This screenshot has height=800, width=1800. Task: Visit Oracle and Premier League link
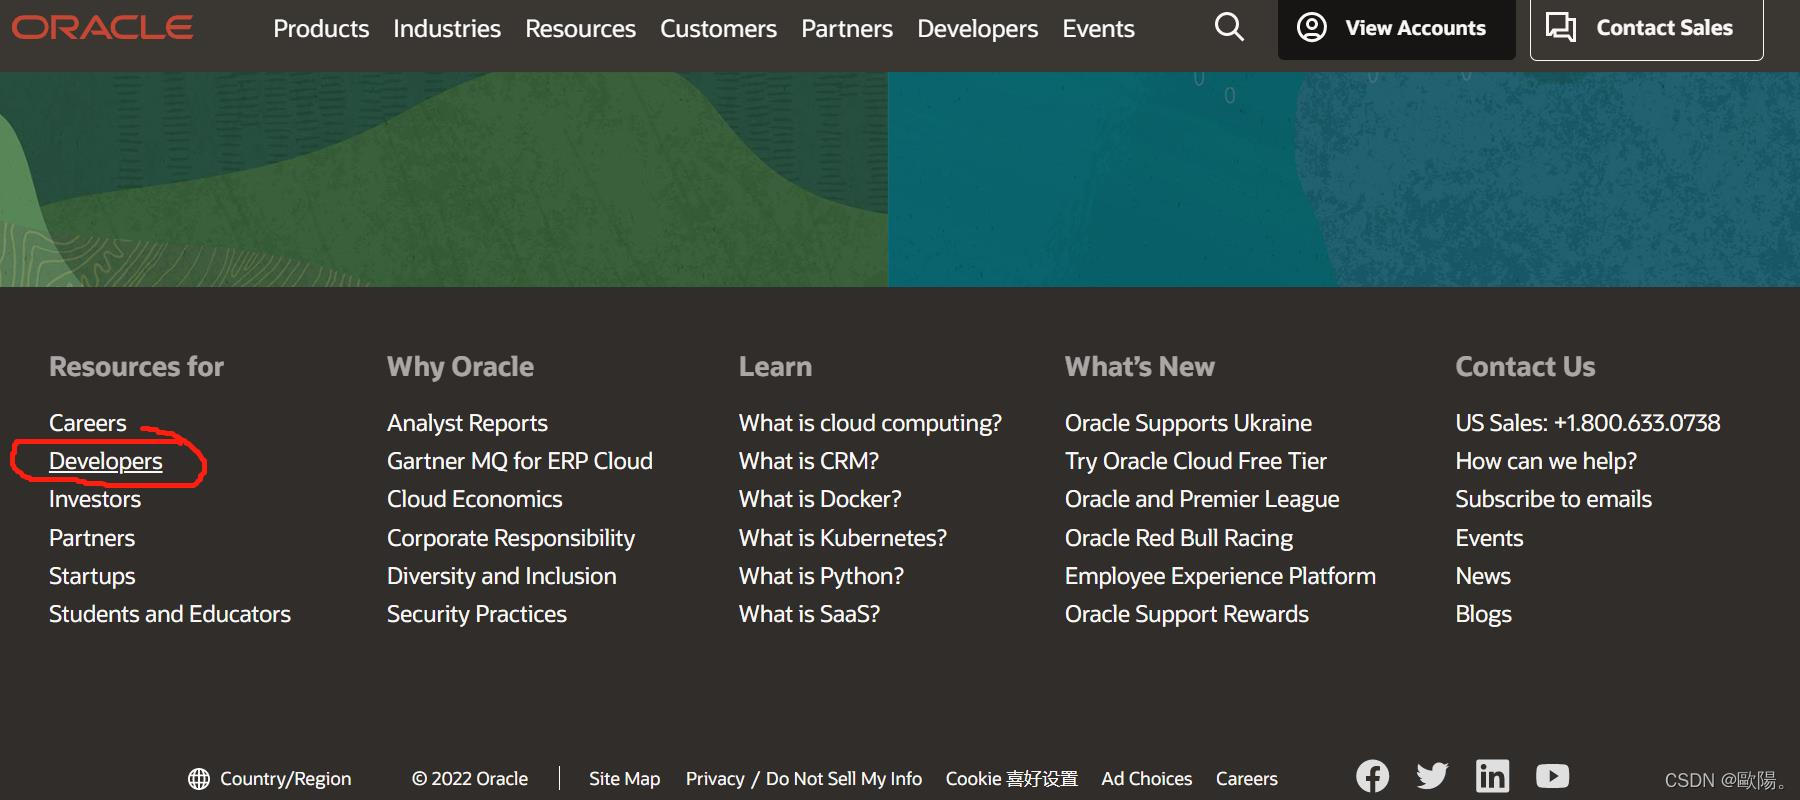pos(1202,499)
